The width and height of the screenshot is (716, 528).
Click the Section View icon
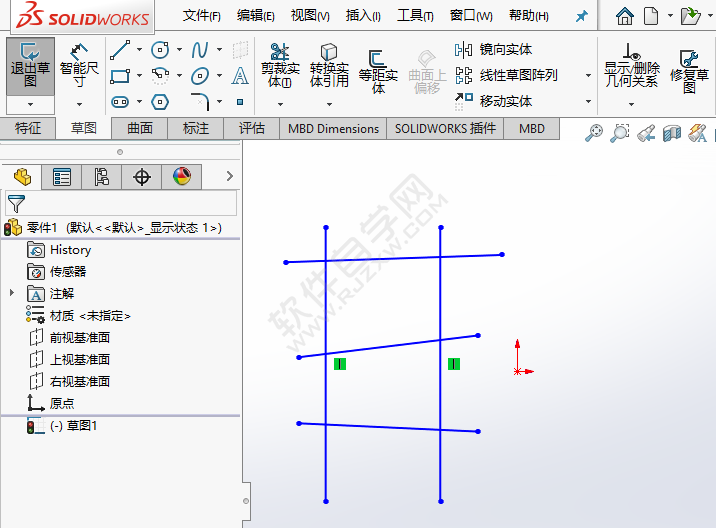672,133
